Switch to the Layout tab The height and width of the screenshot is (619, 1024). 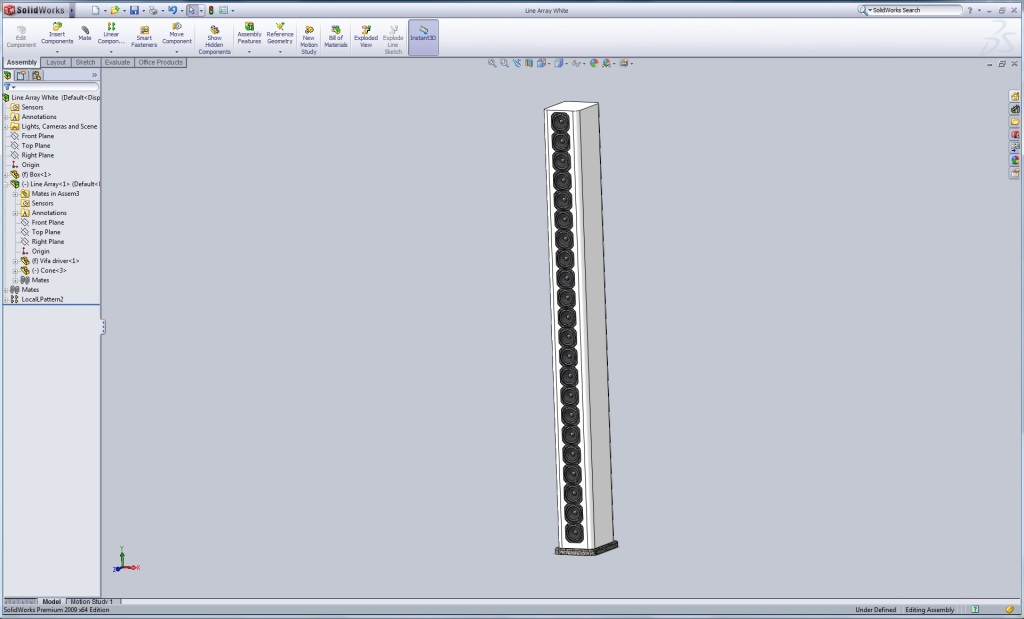(x=56, y=63)
